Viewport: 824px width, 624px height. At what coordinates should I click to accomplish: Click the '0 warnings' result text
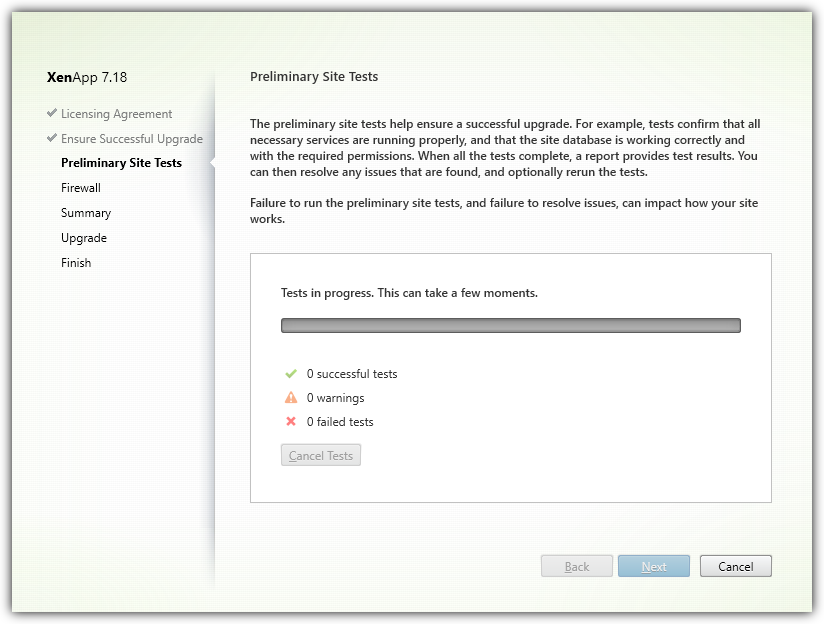coord(335,398)
